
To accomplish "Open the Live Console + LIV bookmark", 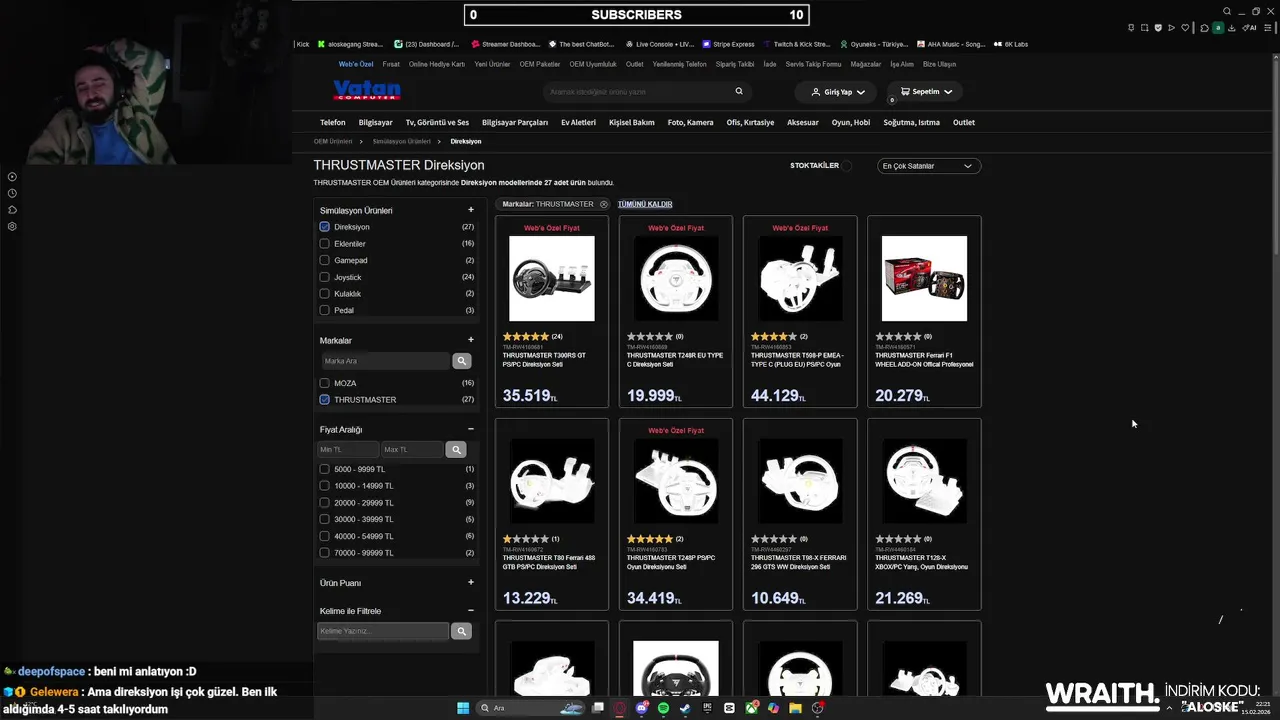I will [660, 44].
